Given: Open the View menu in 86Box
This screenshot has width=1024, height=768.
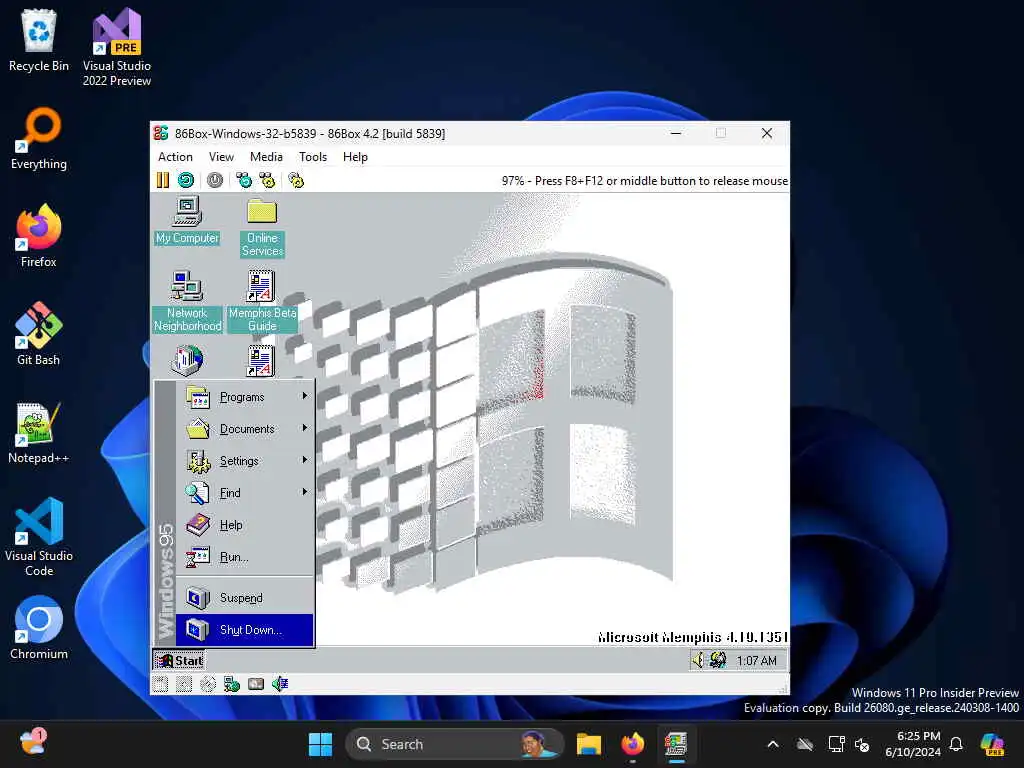Looking at the screenshot, I should click(x=221, y=157).
